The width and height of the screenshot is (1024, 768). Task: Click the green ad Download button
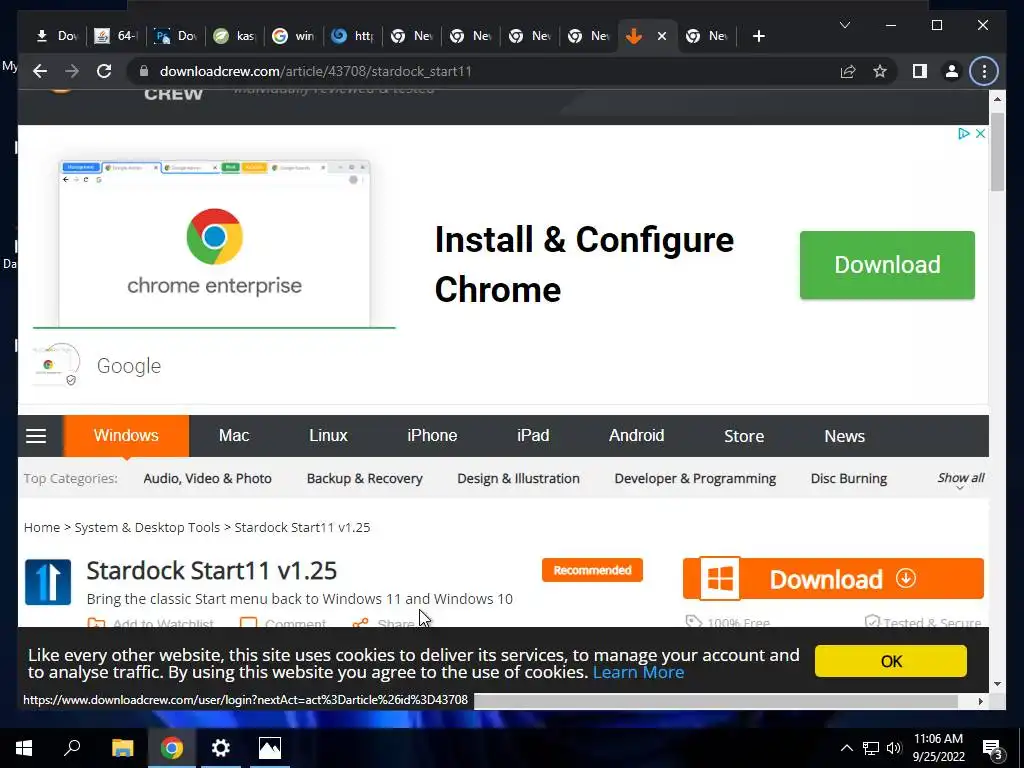887,265
